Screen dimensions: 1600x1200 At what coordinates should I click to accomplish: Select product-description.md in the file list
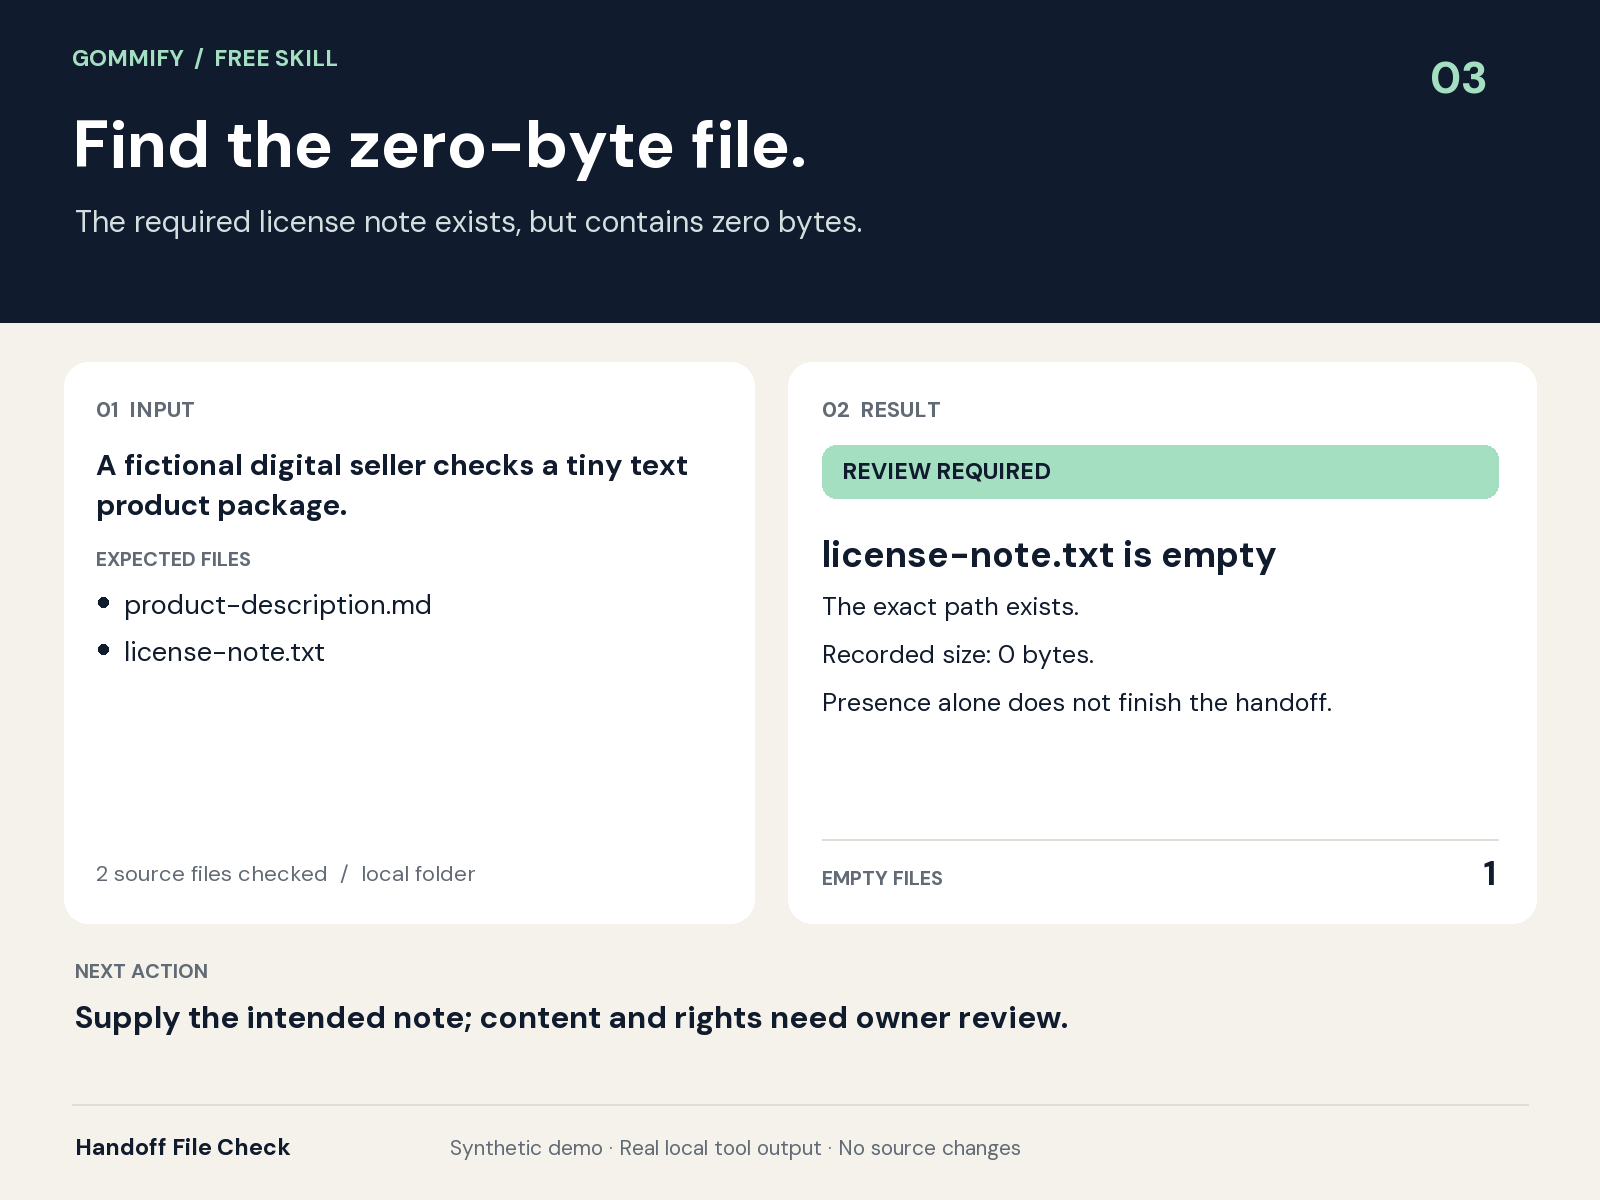pyautogui.click(x=278, y=605)
